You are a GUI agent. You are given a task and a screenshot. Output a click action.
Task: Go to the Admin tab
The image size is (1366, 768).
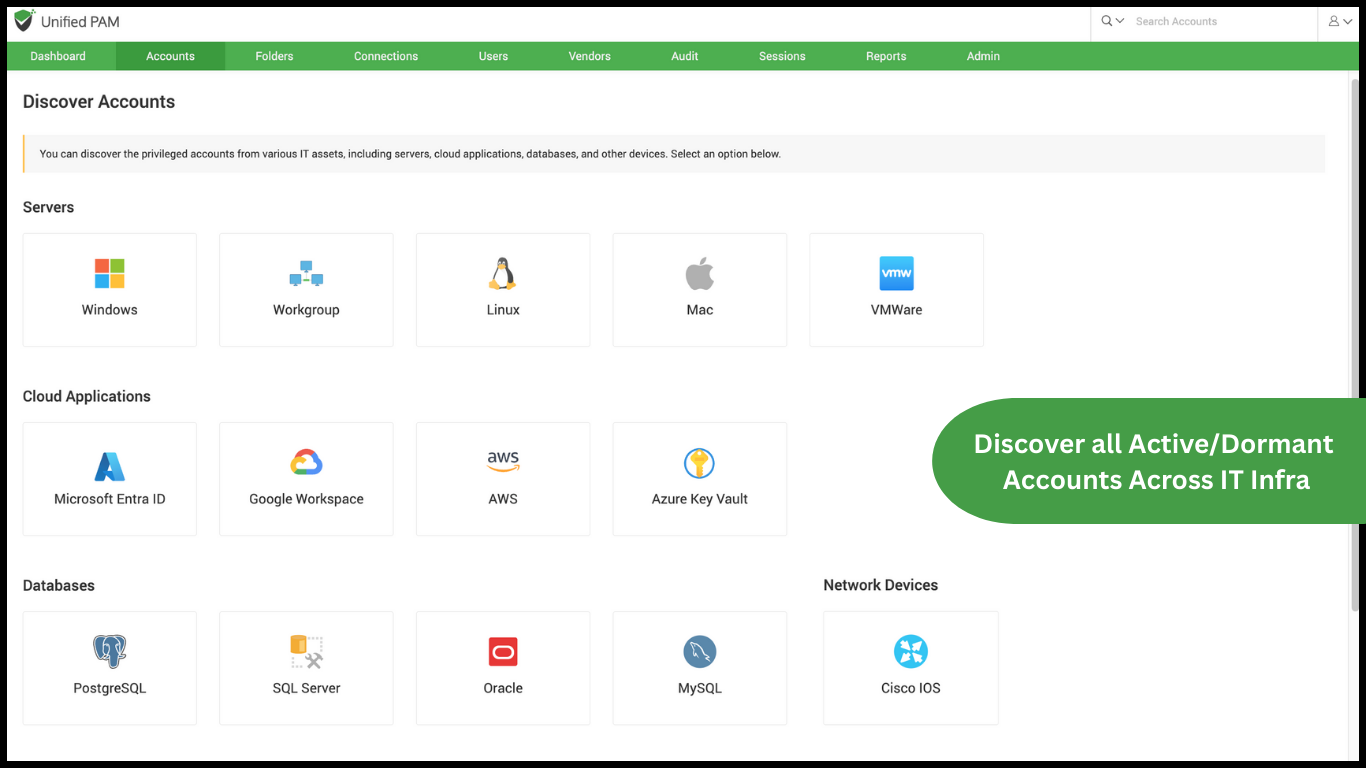983,56
